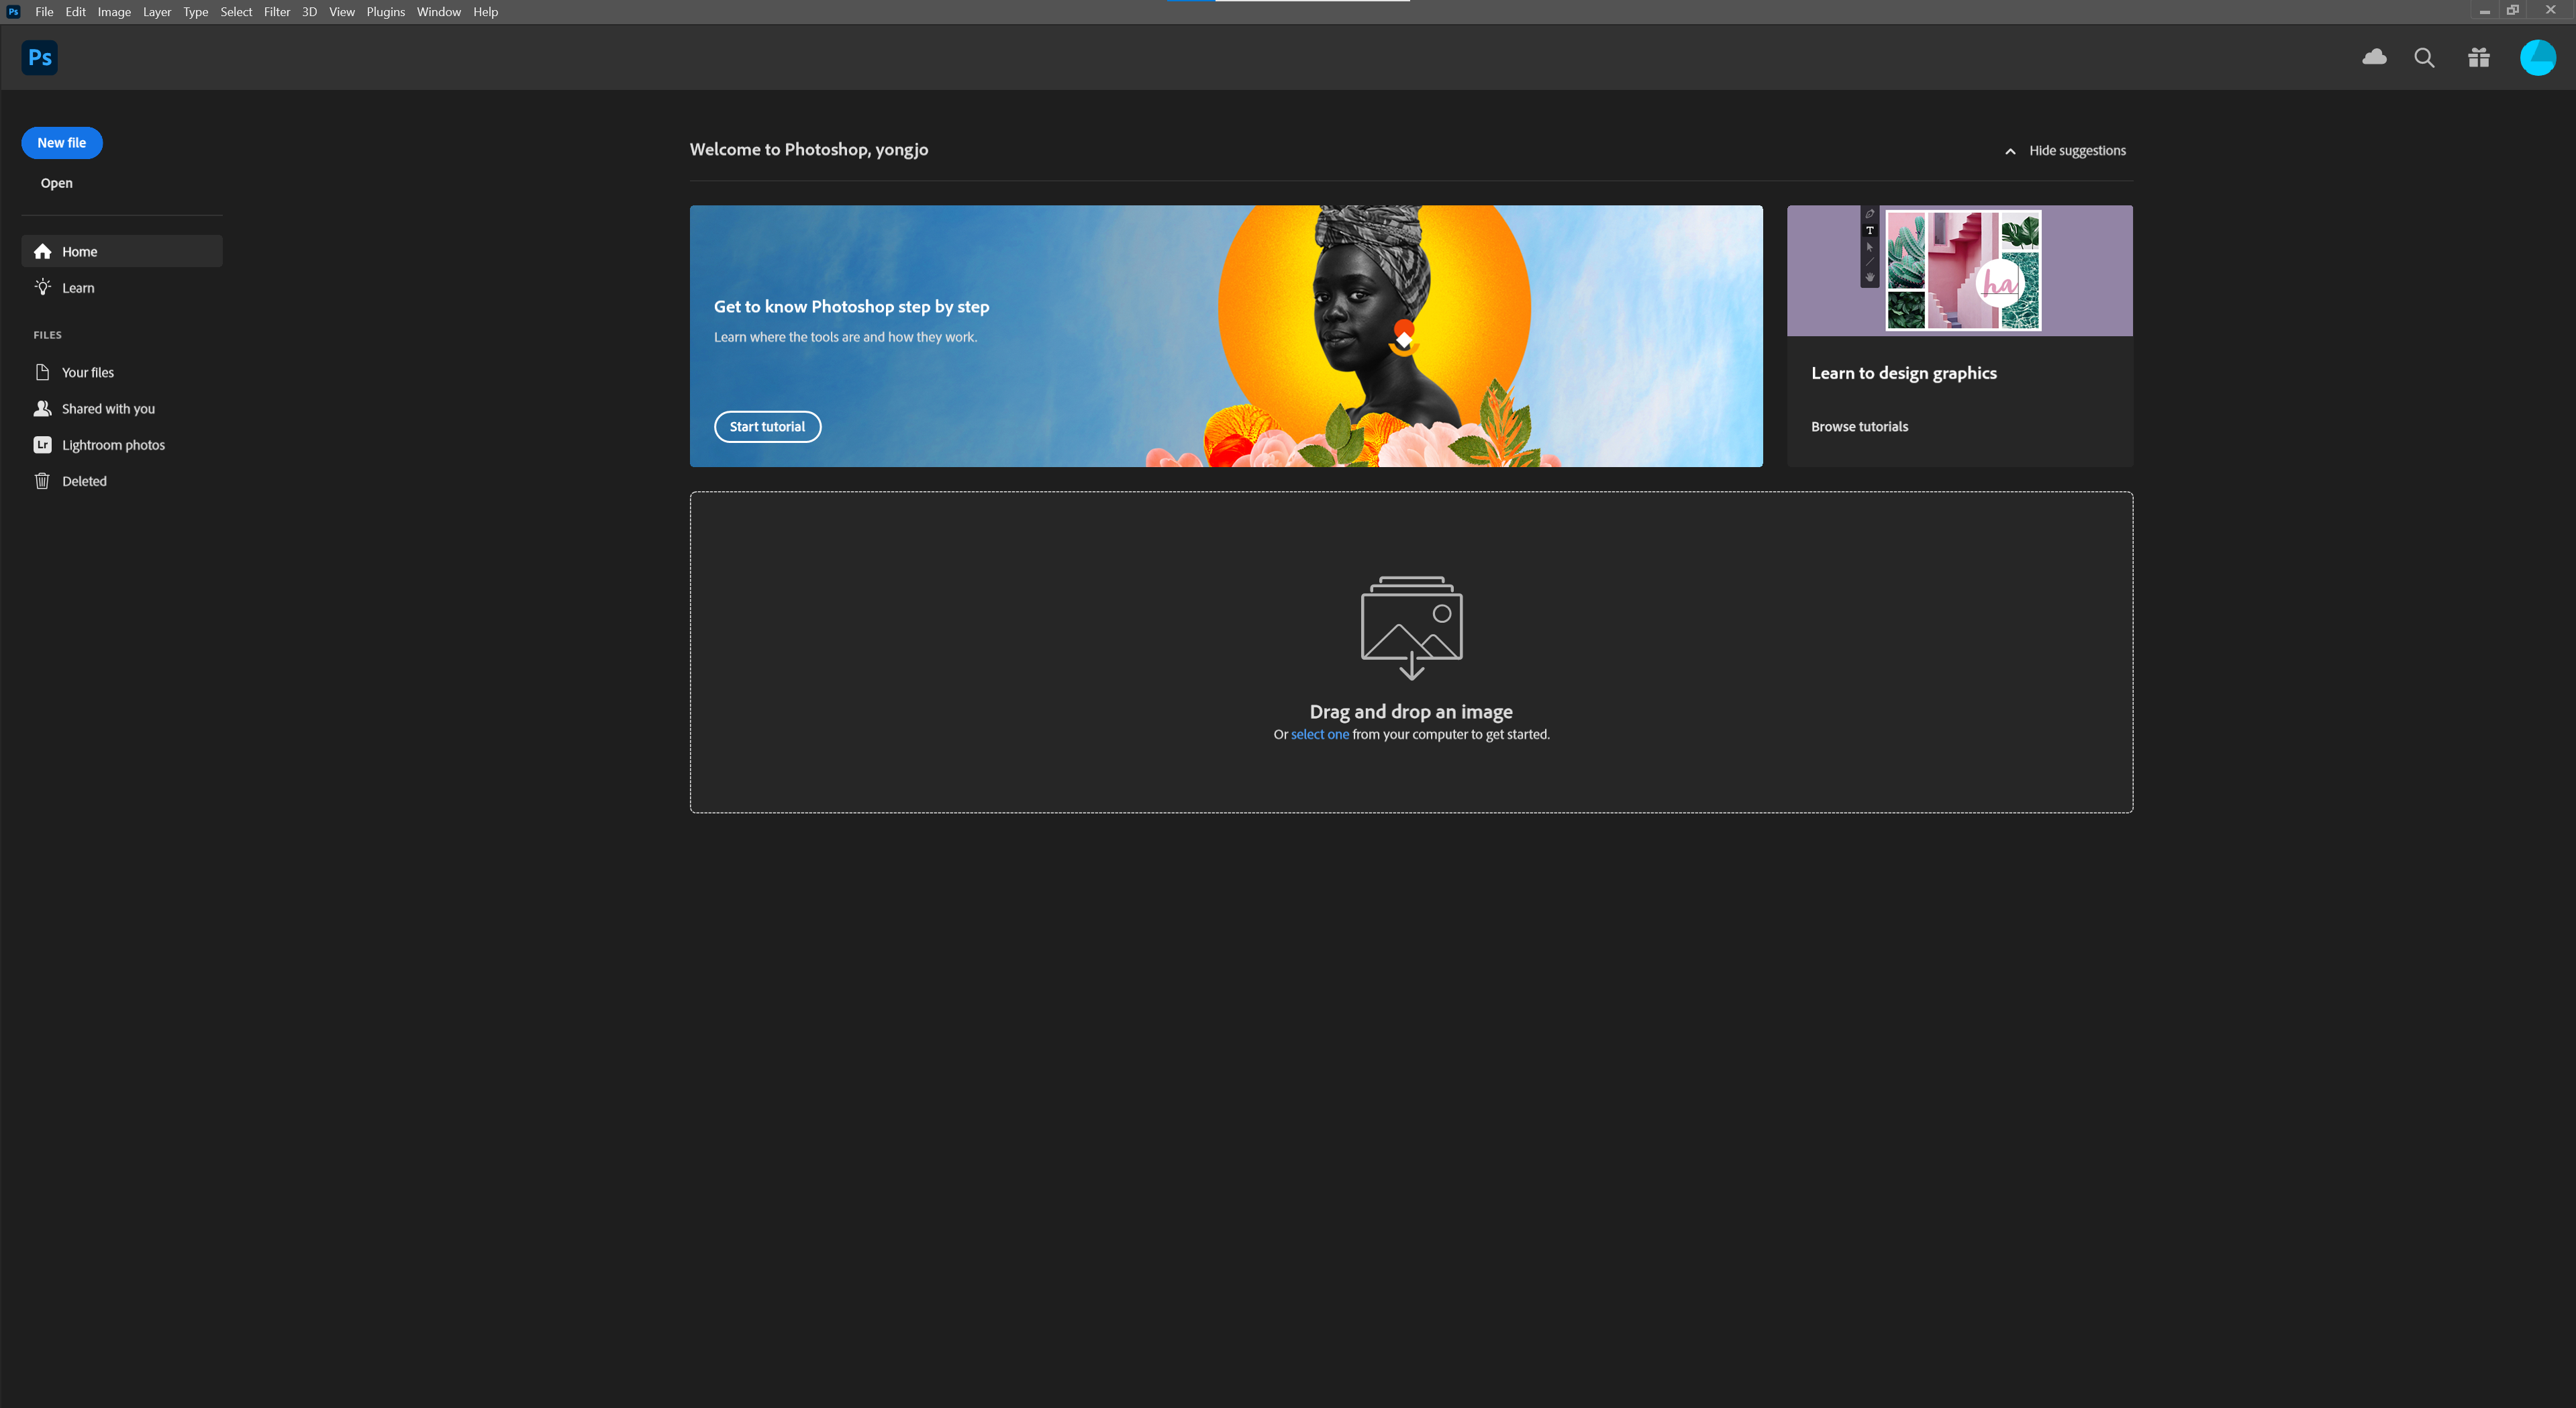Click the 'select one' link

pos(1319,734)
